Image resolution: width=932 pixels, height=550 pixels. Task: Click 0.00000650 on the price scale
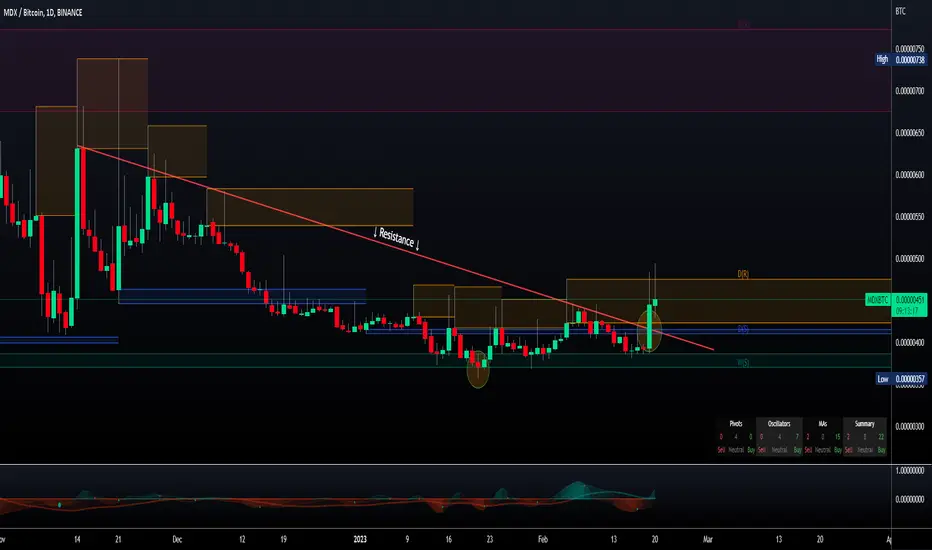pos(910,133)
